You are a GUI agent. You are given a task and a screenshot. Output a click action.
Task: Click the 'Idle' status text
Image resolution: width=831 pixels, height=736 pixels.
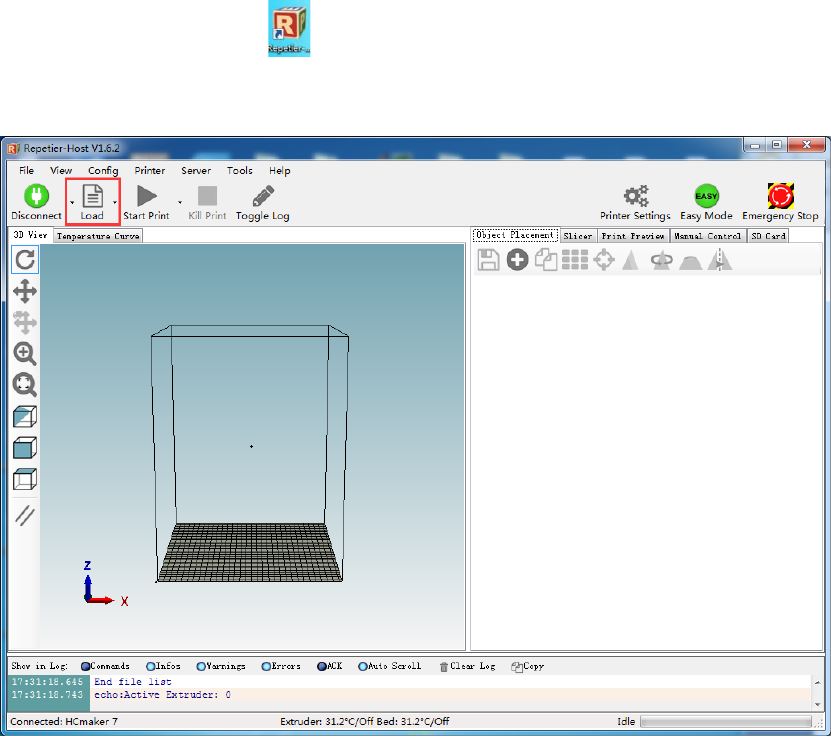[626, 722]
